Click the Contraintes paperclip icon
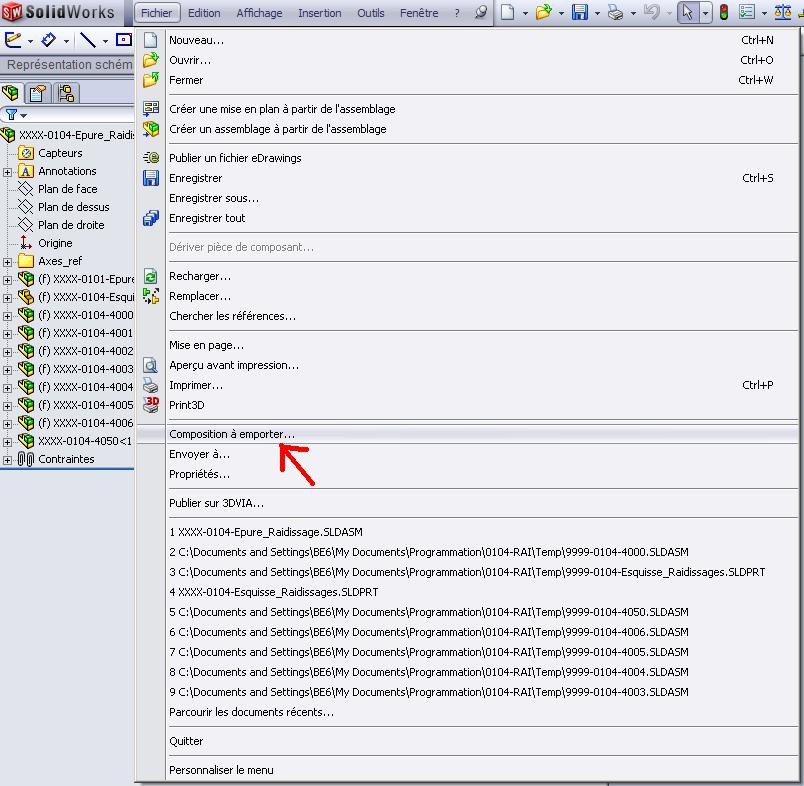 click(x=26, y=459)
